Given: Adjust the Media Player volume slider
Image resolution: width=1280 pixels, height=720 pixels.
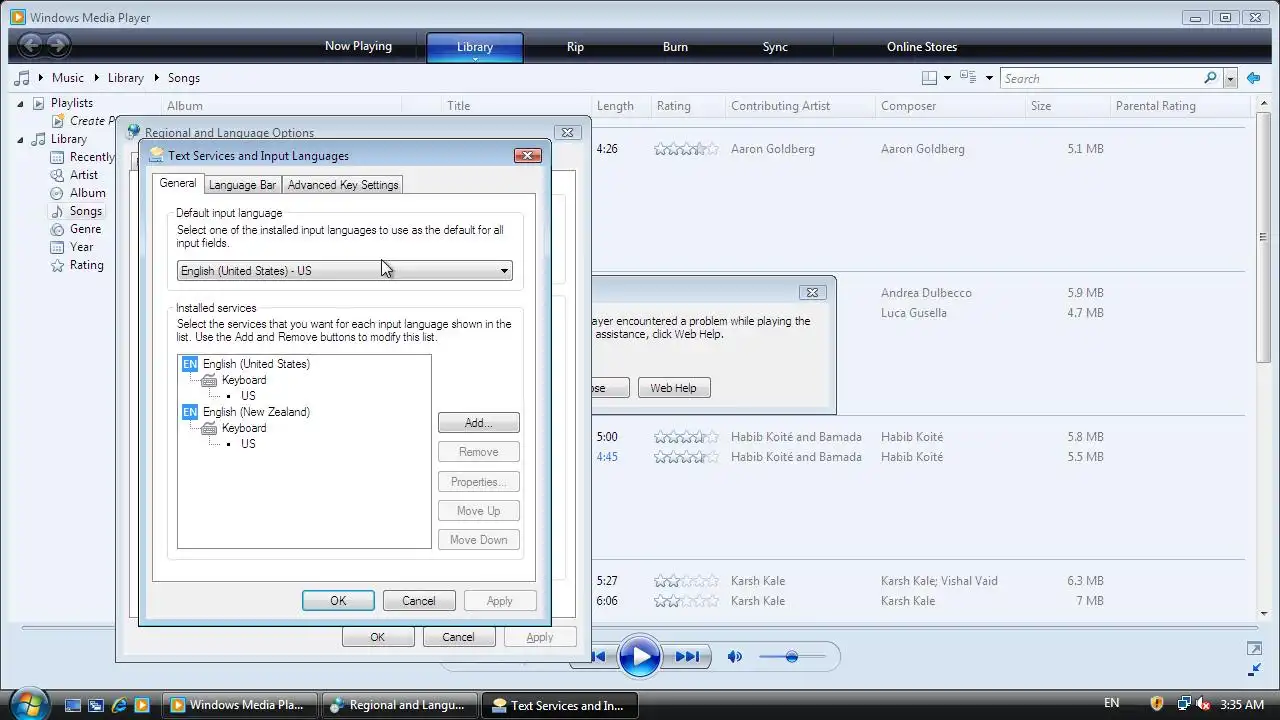Looking at the screenshot, I should 792,657.
